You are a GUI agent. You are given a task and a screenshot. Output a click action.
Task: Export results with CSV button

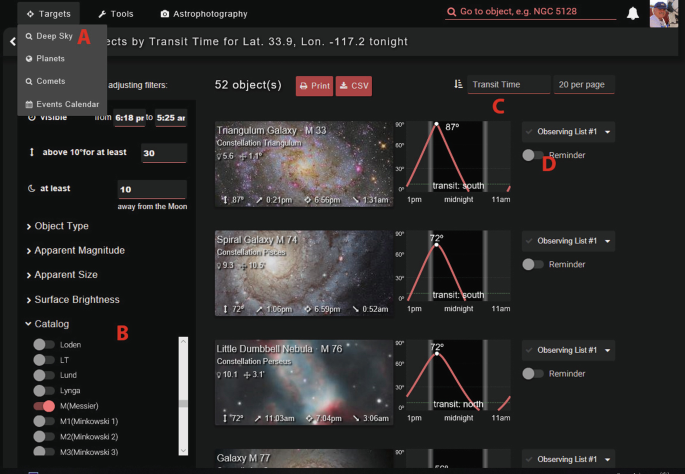(354, 86)
